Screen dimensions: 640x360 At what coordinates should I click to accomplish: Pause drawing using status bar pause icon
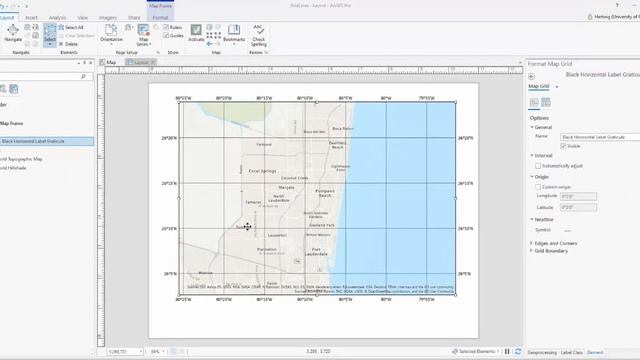pyautogui.click(x=507, y=351)
